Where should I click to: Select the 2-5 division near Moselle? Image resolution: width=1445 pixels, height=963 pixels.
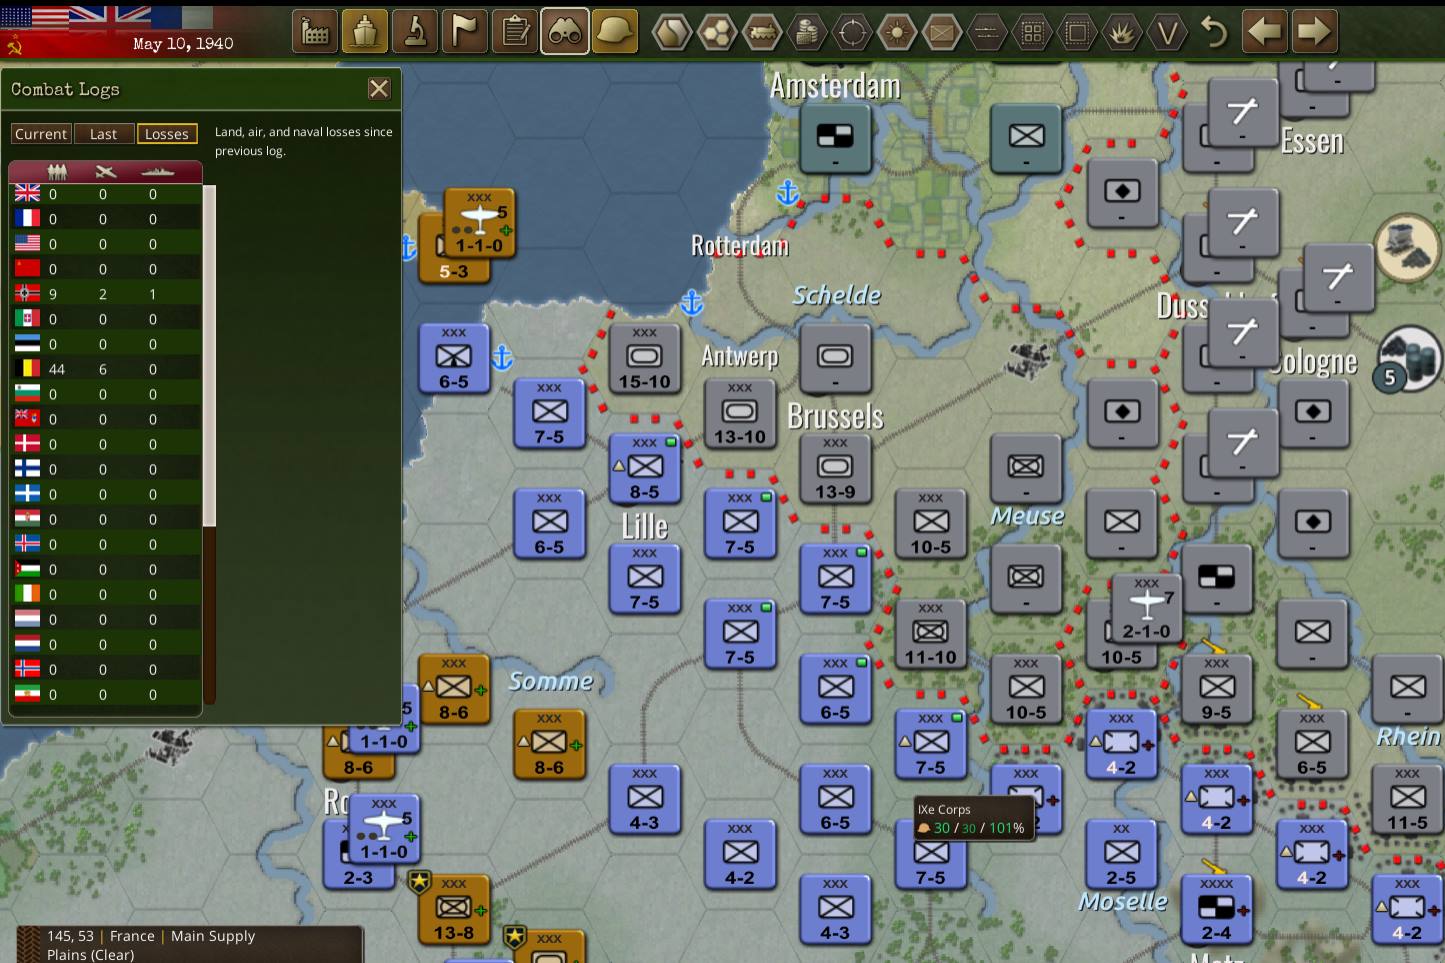click(1121, 854)
